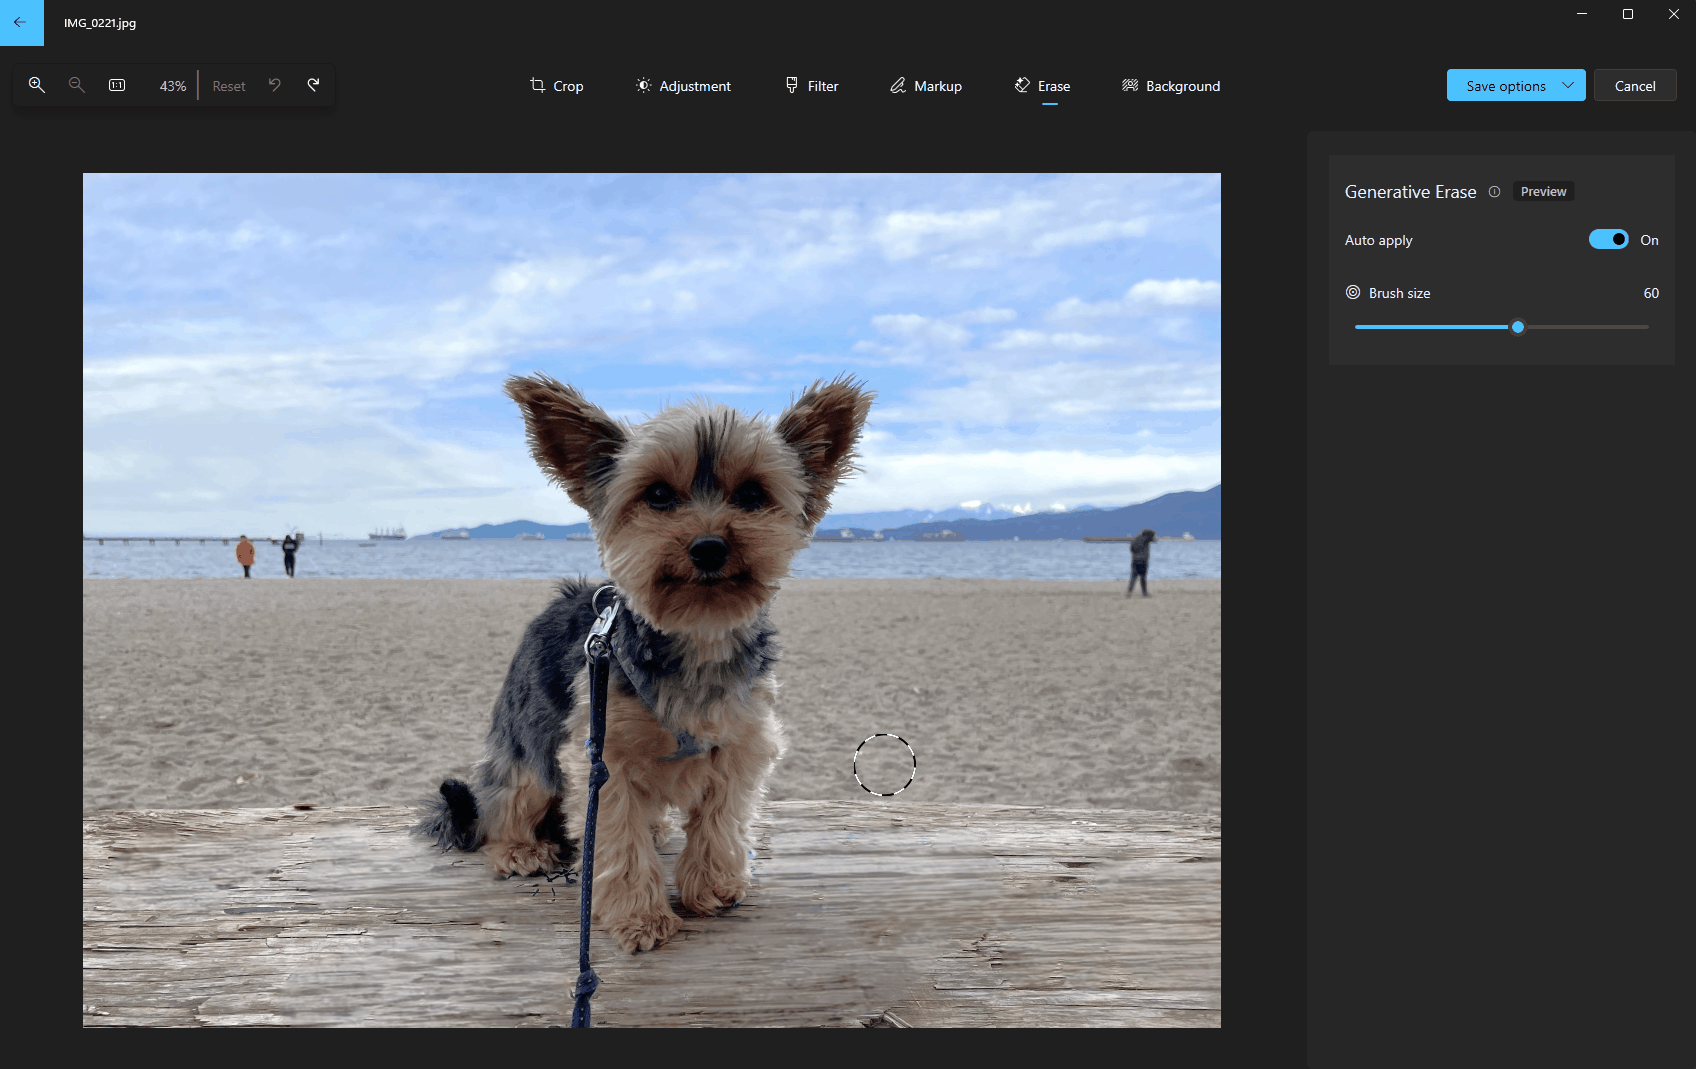This screenshot has width=1696, height=1069.
Task: Click the Brush size target icon
Action: 1352,292
